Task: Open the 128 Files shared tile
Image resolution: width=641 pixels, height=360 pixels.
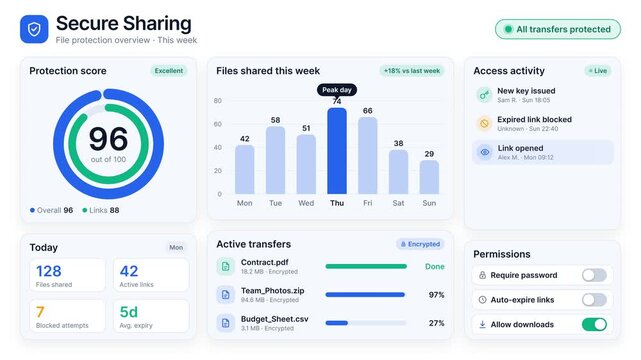Action: point(67,275)
